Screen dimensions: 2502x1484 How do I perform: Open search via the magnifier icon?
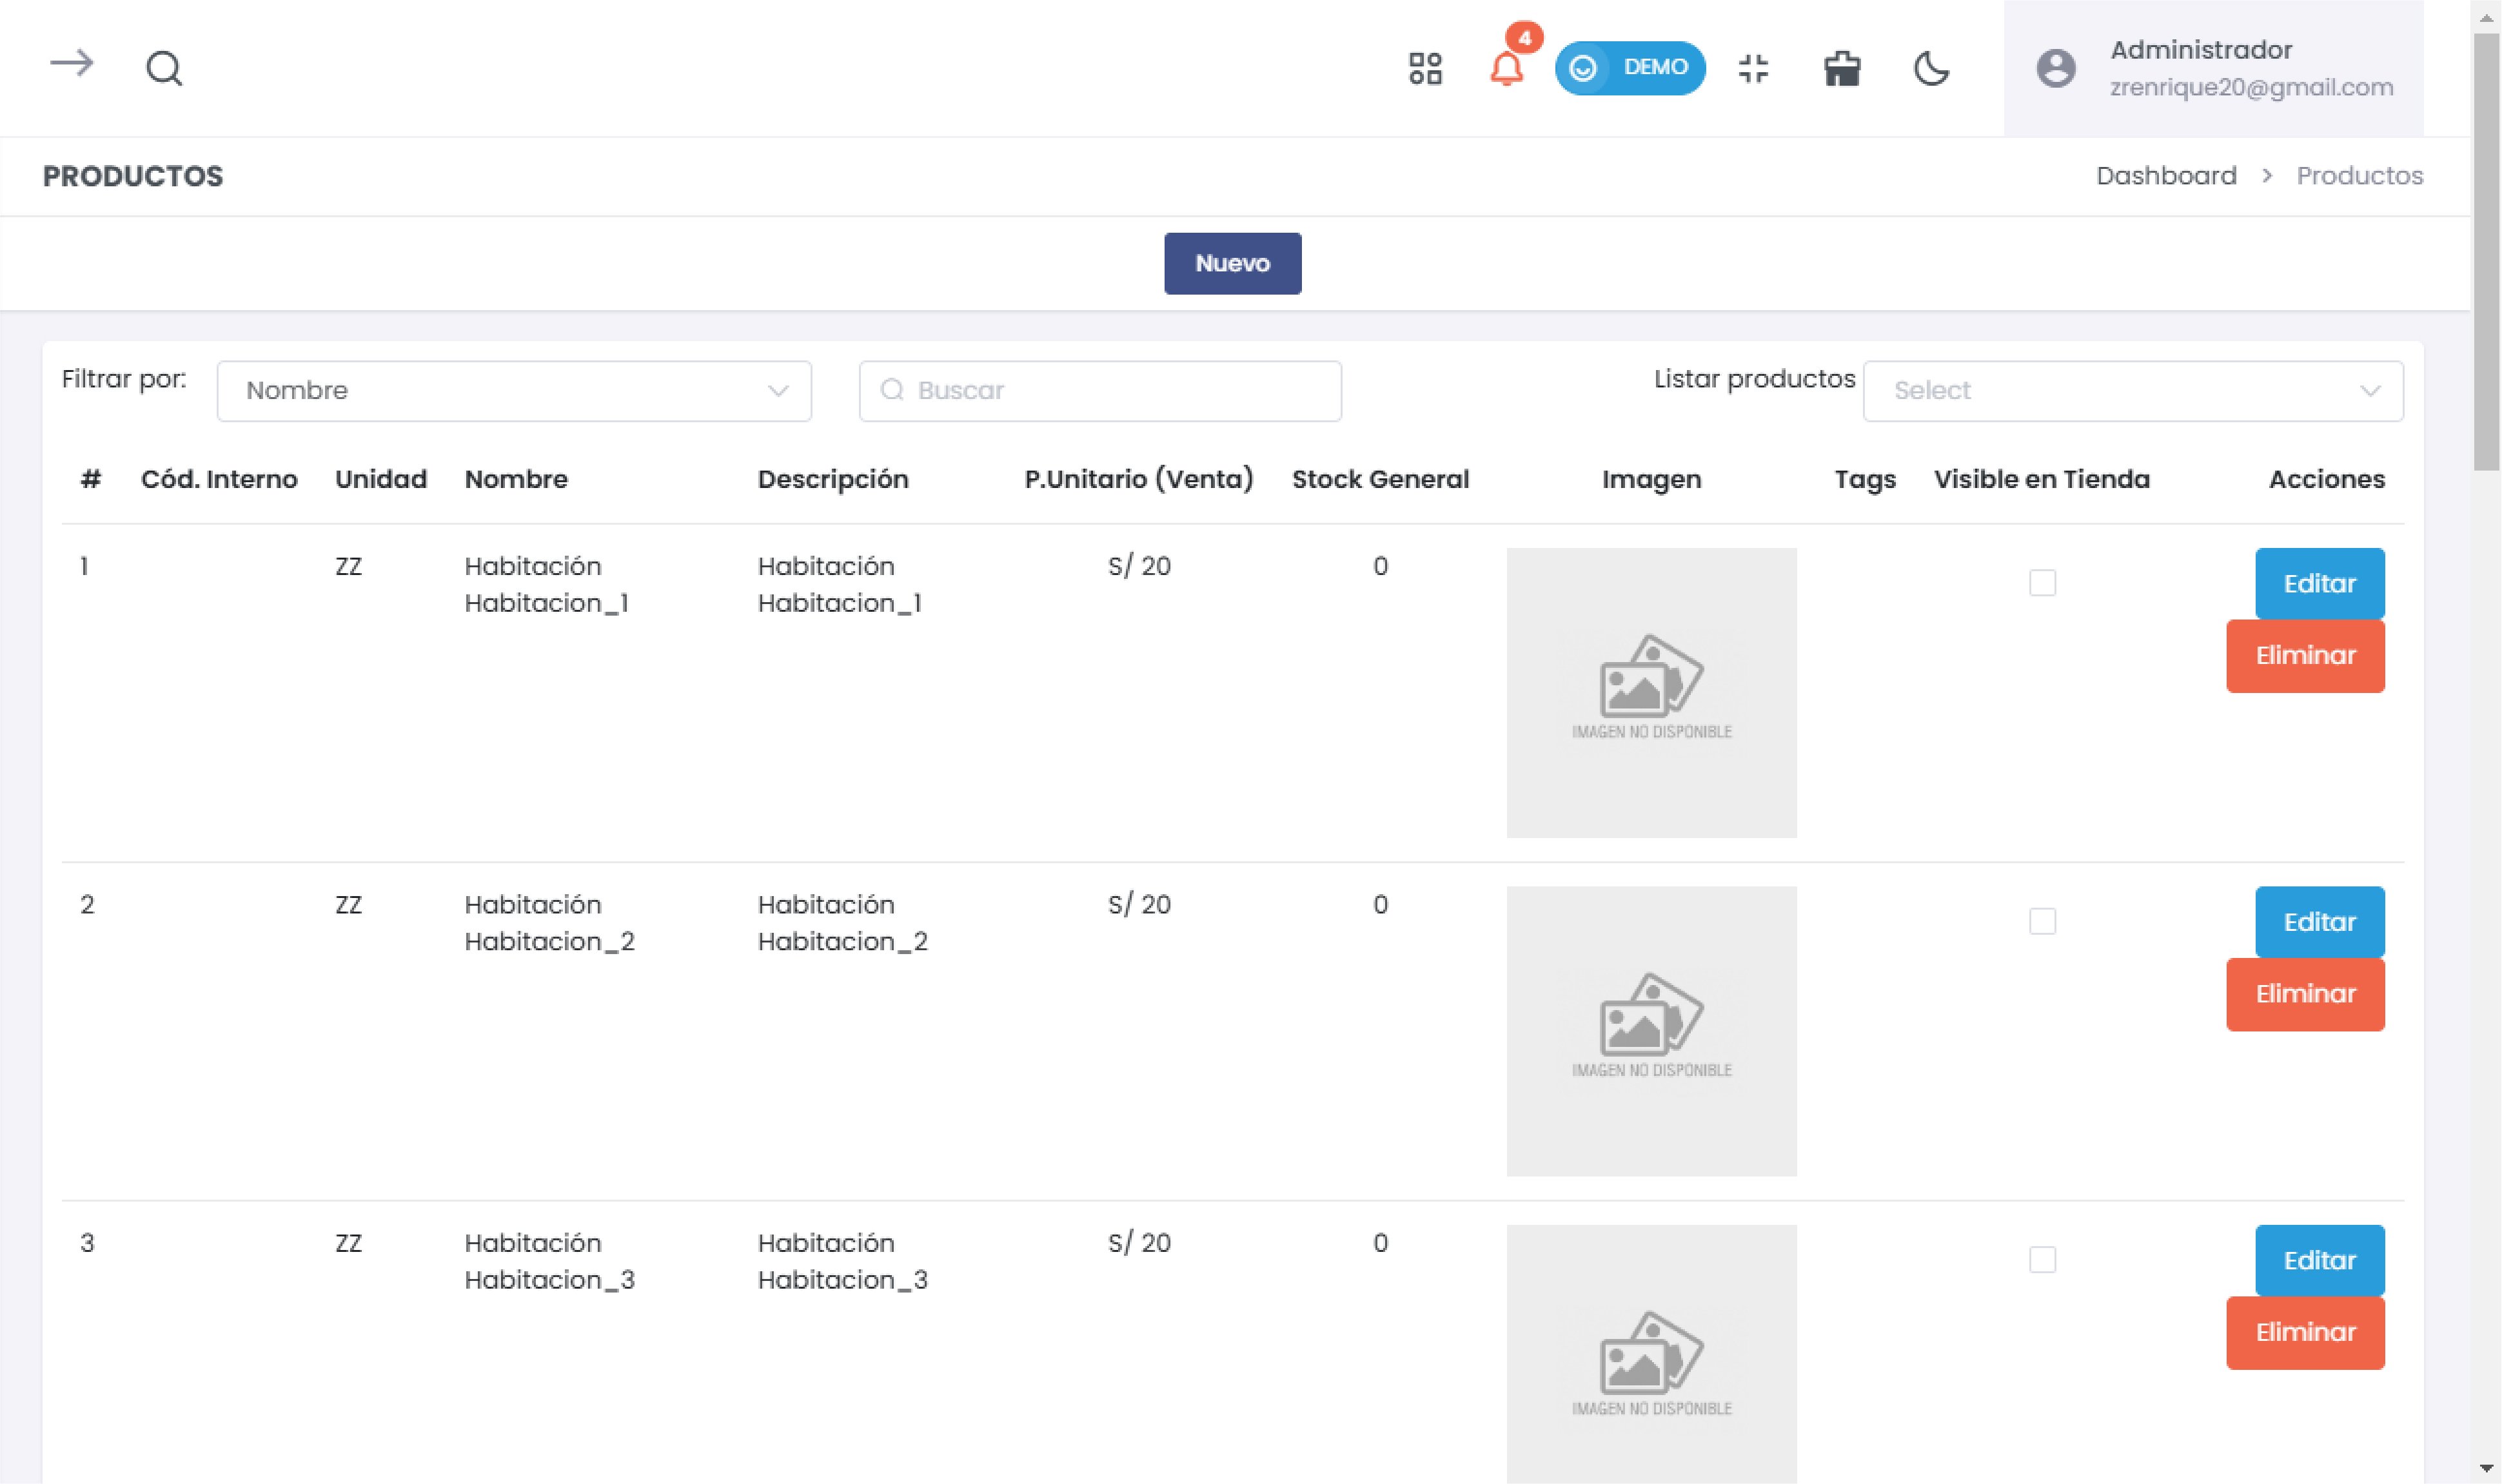tap(164, 68)
